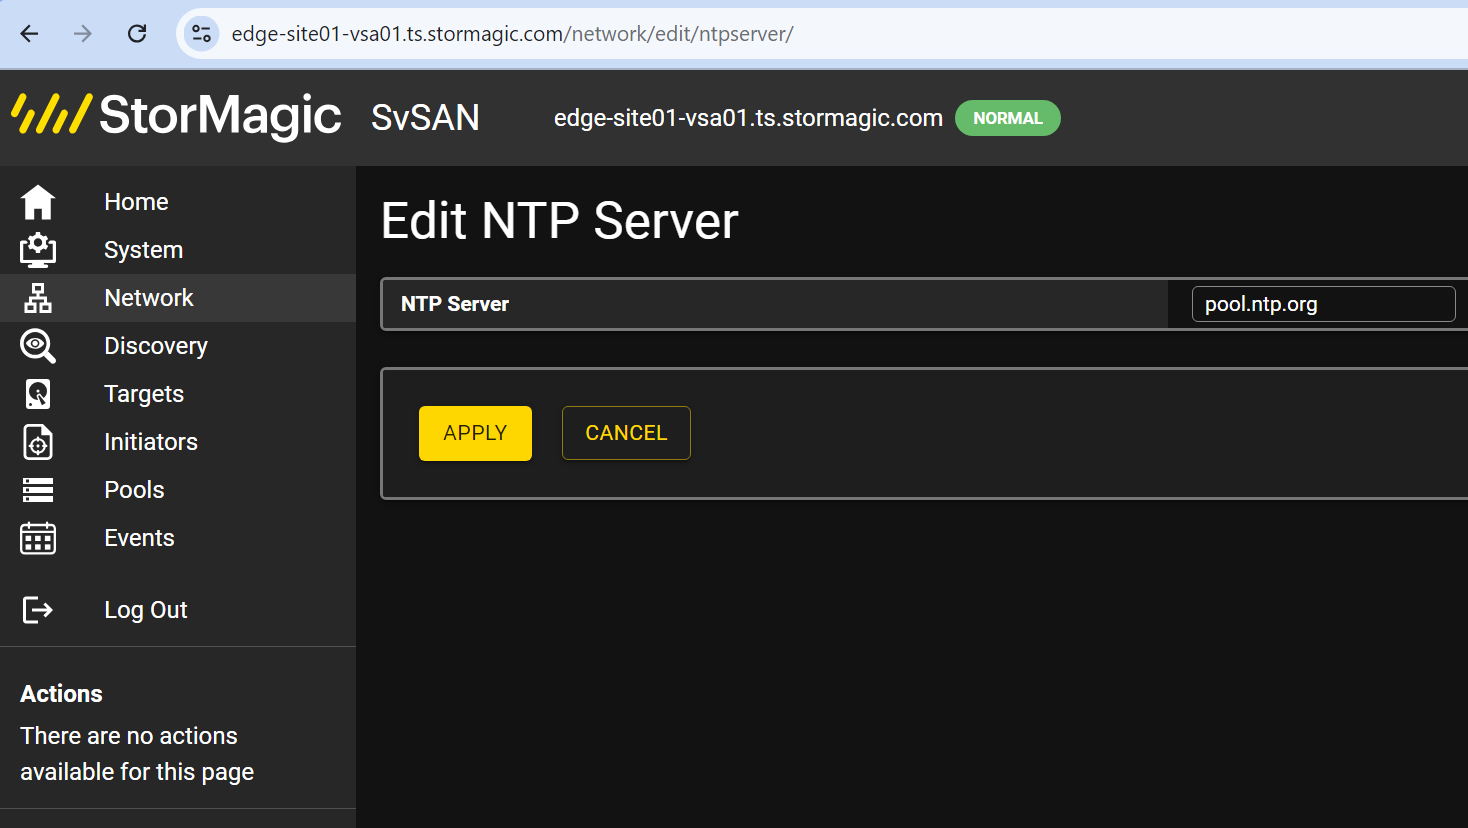The image size is (1468, 828).
Task: Click the NTP Server field label
Action: pos(455,304)
